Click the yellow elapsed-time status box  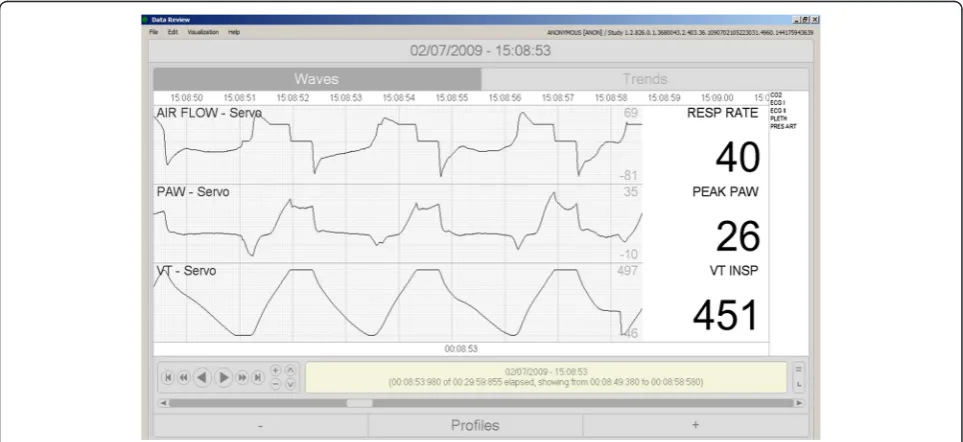(546, 377)
